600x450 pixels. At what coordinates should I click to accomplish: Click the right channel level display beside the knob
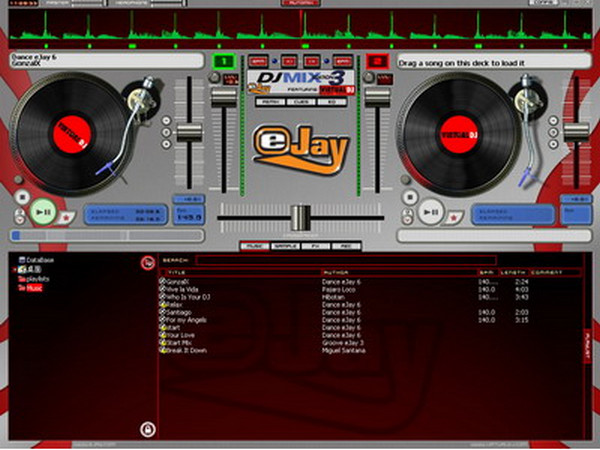coord(385,79)
